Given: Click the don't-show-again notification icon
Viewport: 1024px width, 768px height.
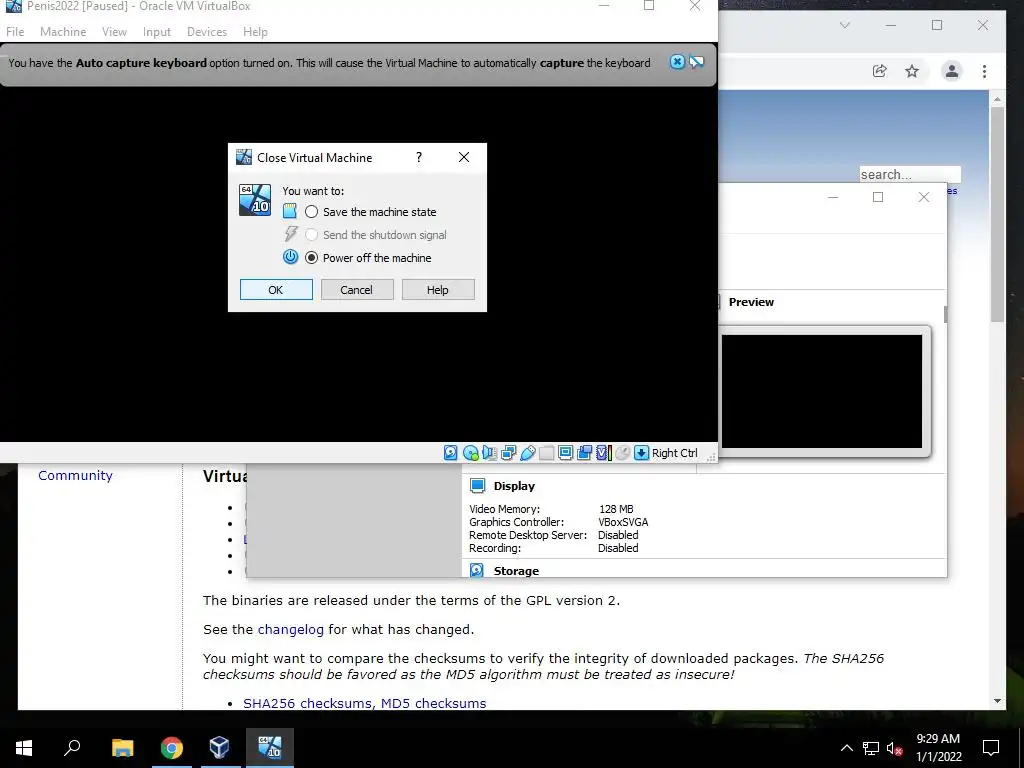Looking at the screenshot, I should point(697,62).
